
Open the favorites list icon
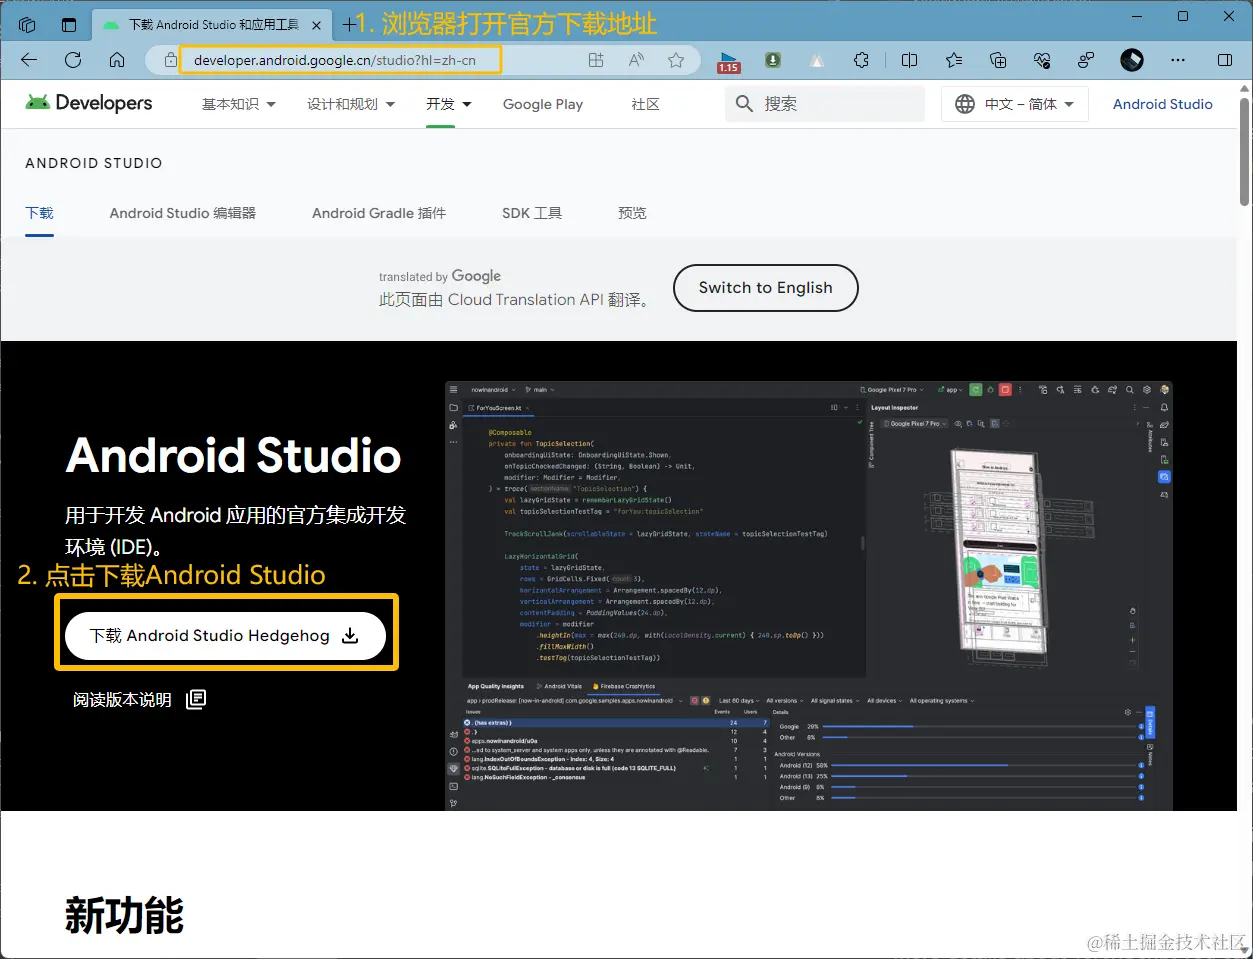click(x=954, y=60)
